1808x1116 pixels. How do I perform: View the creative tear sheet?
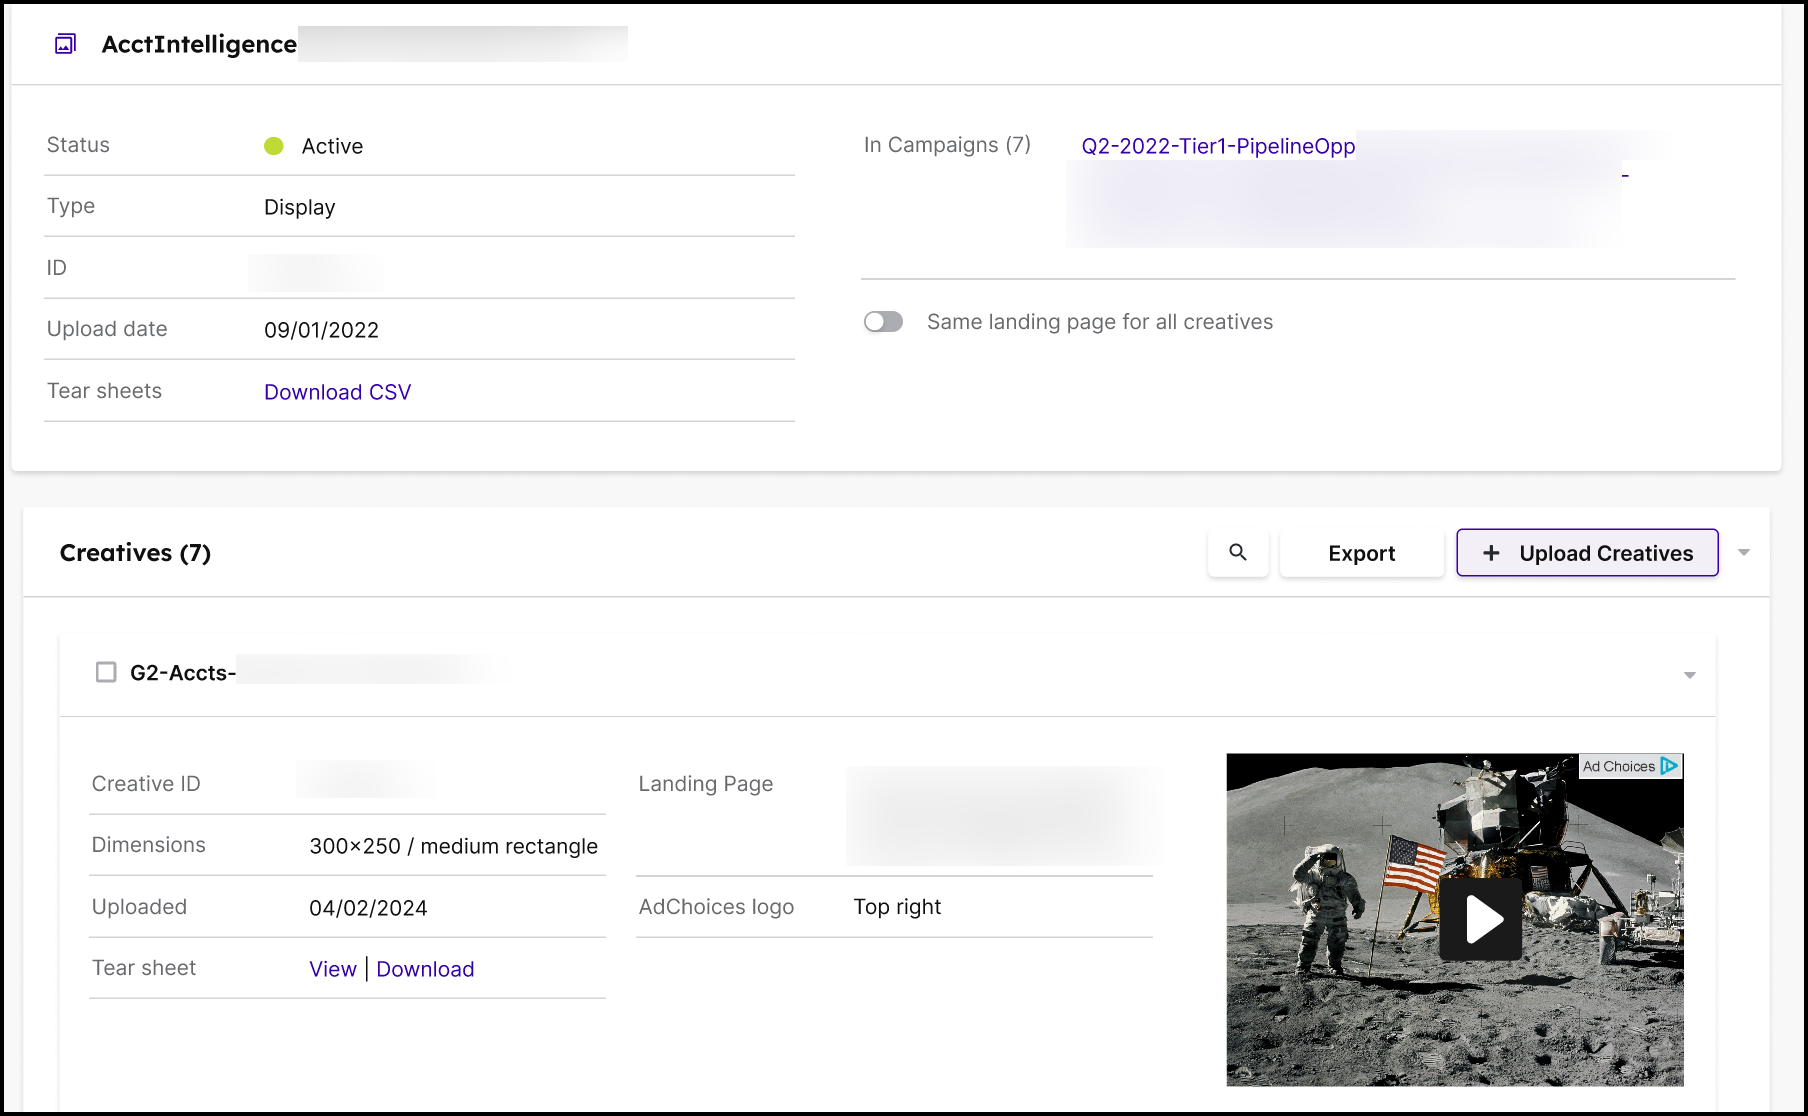pos(333,969)
